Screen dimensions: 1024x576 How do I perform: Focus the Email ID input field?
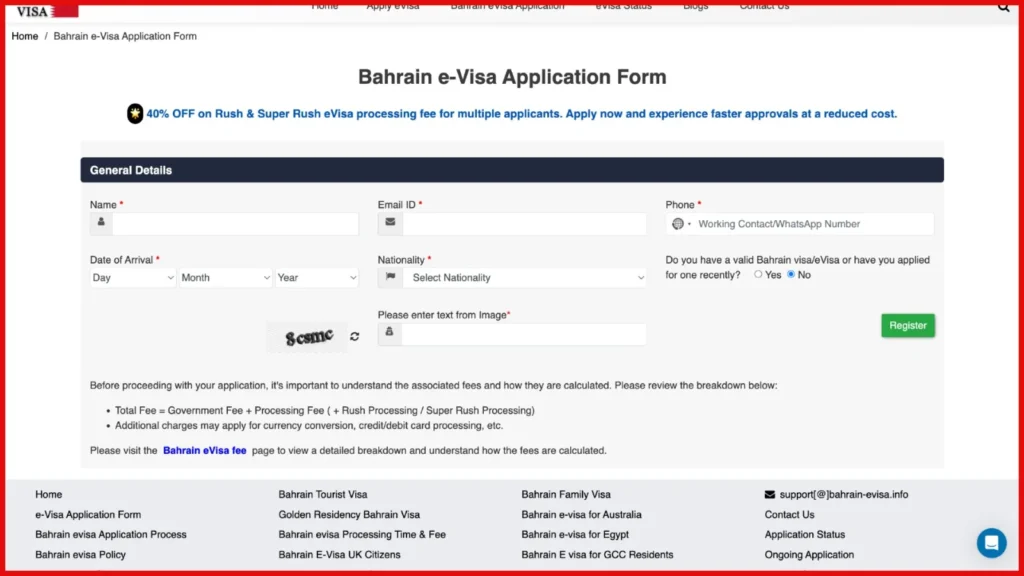pyautogui.click(x=524, y=223)
